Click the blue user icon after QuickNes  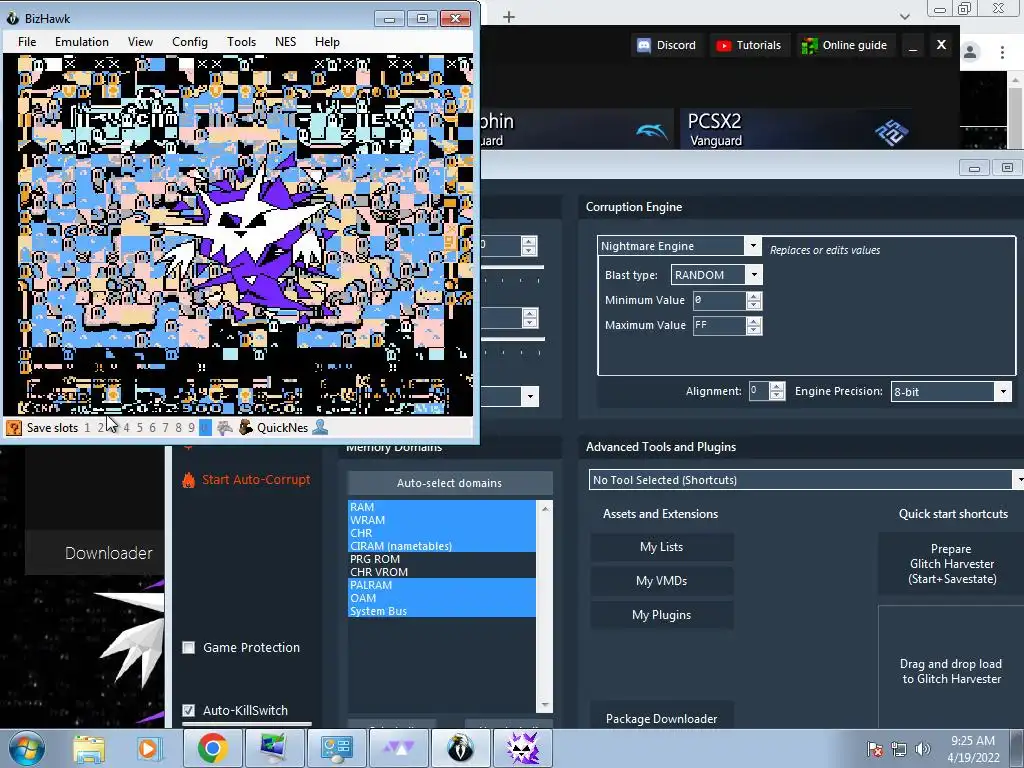[320, 428]
